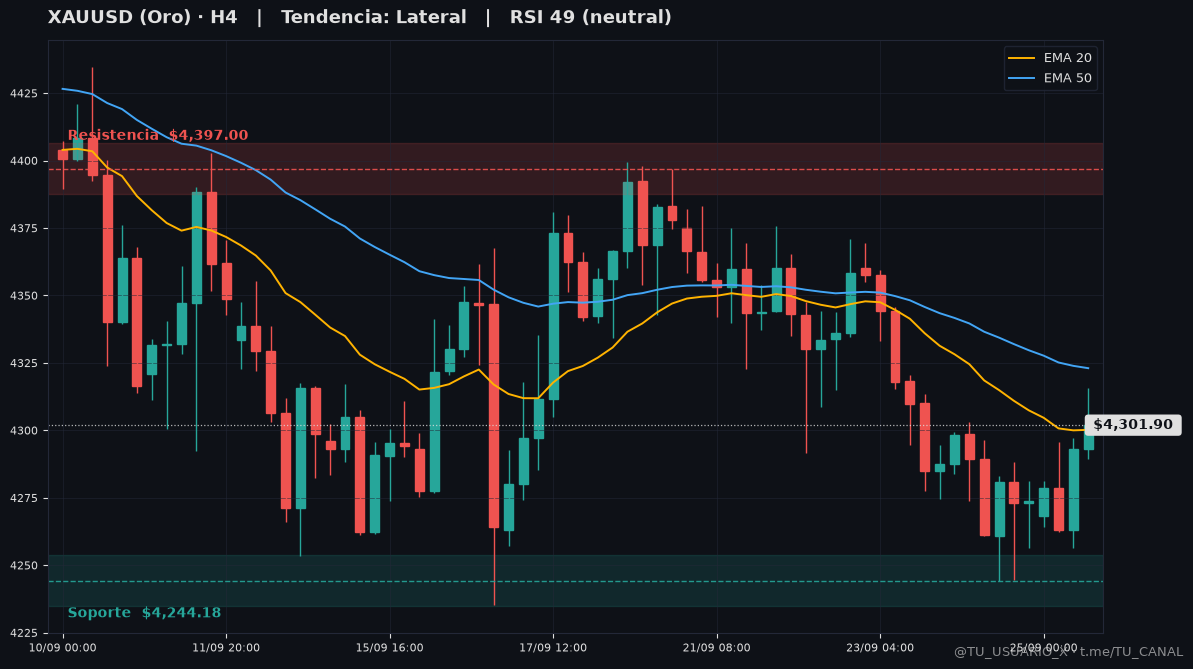The height and width of the screenshot is (669, 1193).
Task: Click the 11/09 20:00 time label
Action: click(226, 648)
